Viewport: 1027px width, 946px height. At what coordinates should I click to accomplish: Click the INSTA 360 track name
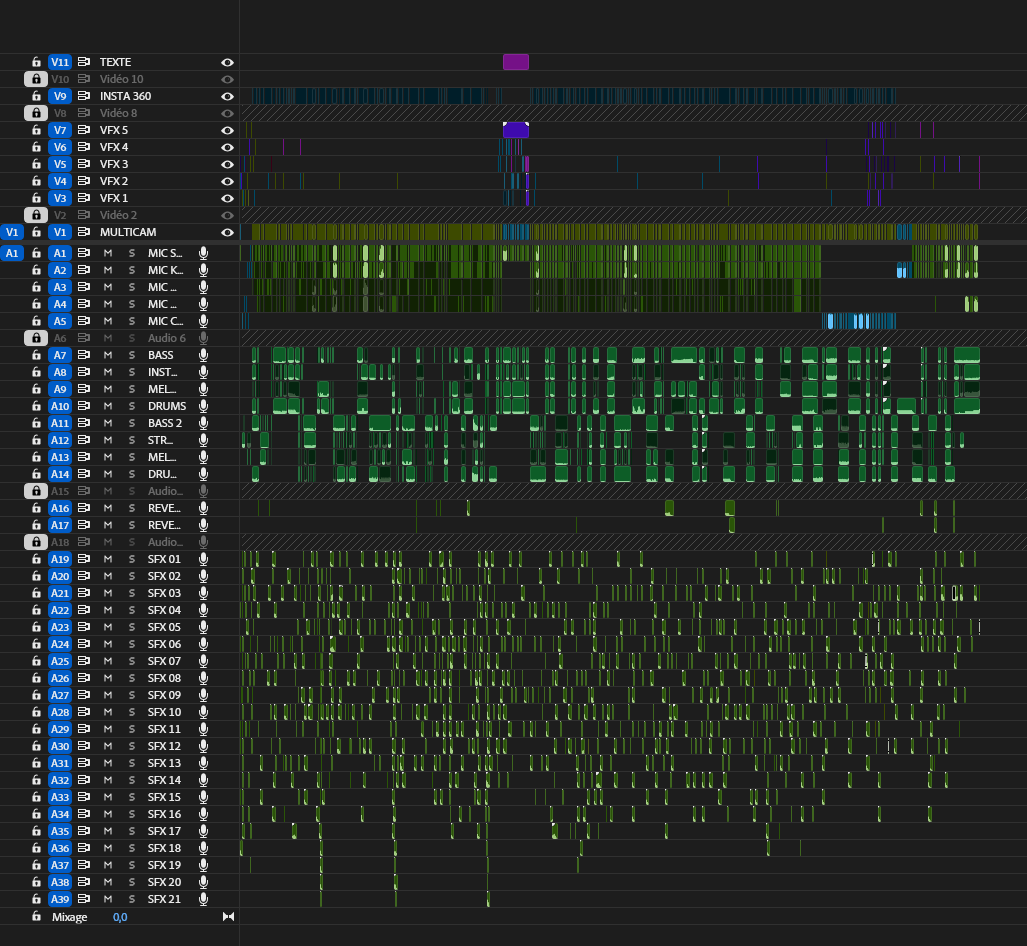[x=125, y=96]
